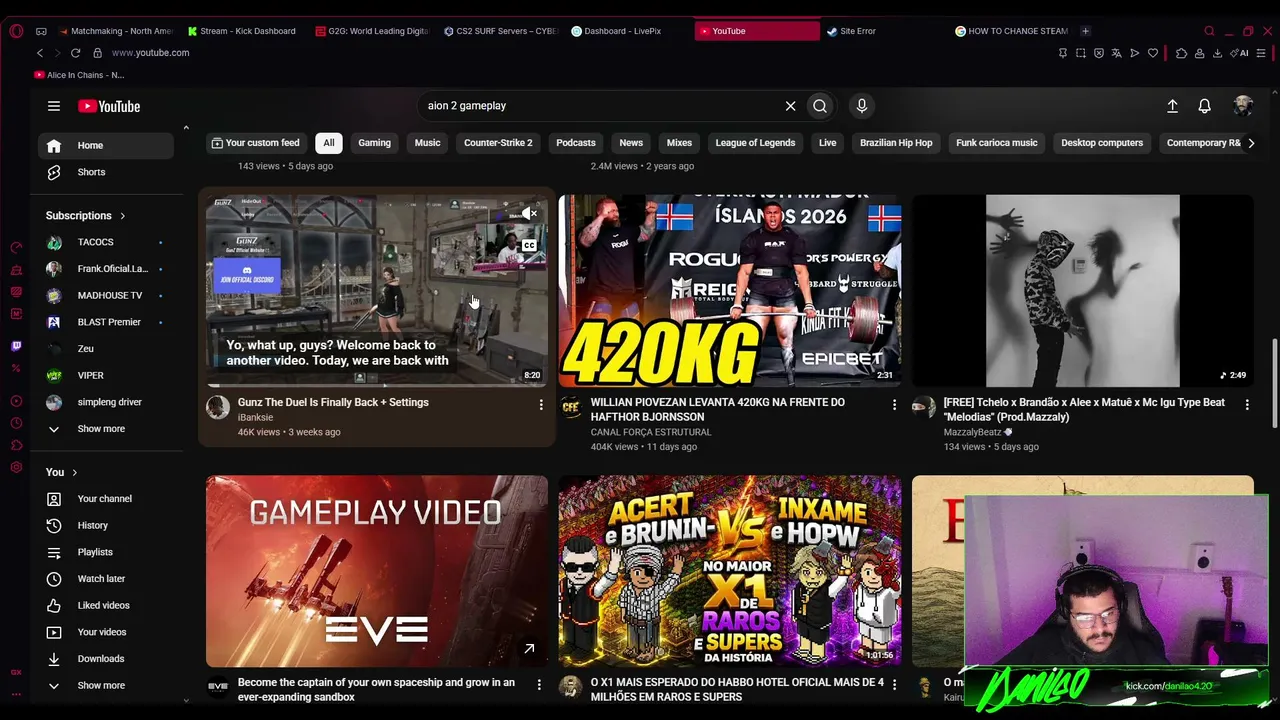This screenshot has height=720, width=1280.
Task: Open the GX Corner sidebar icon
Action: click(16, 672)
